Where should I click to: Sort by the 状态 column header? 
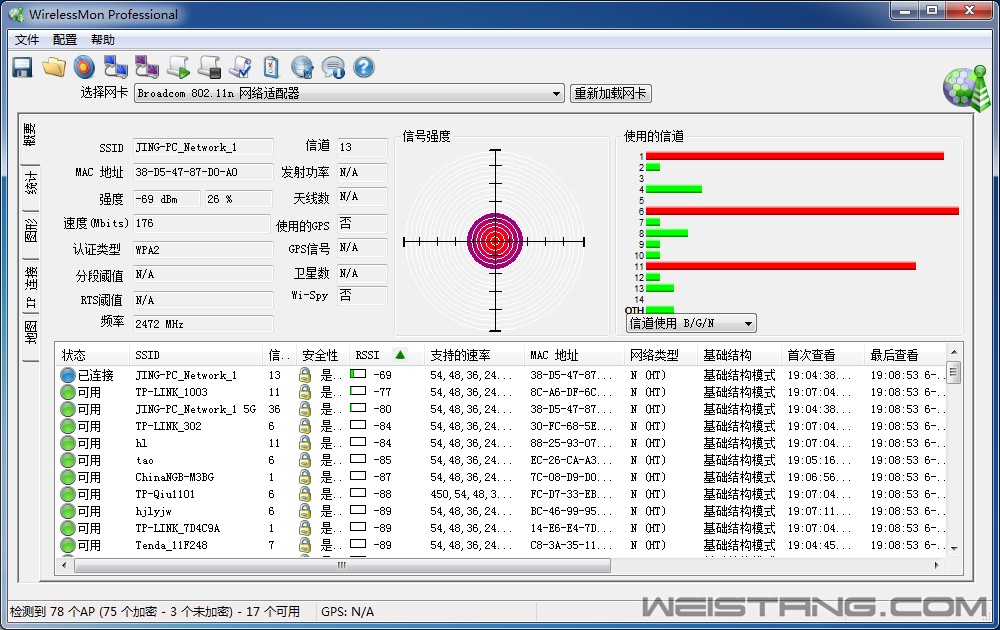[92, 355]
